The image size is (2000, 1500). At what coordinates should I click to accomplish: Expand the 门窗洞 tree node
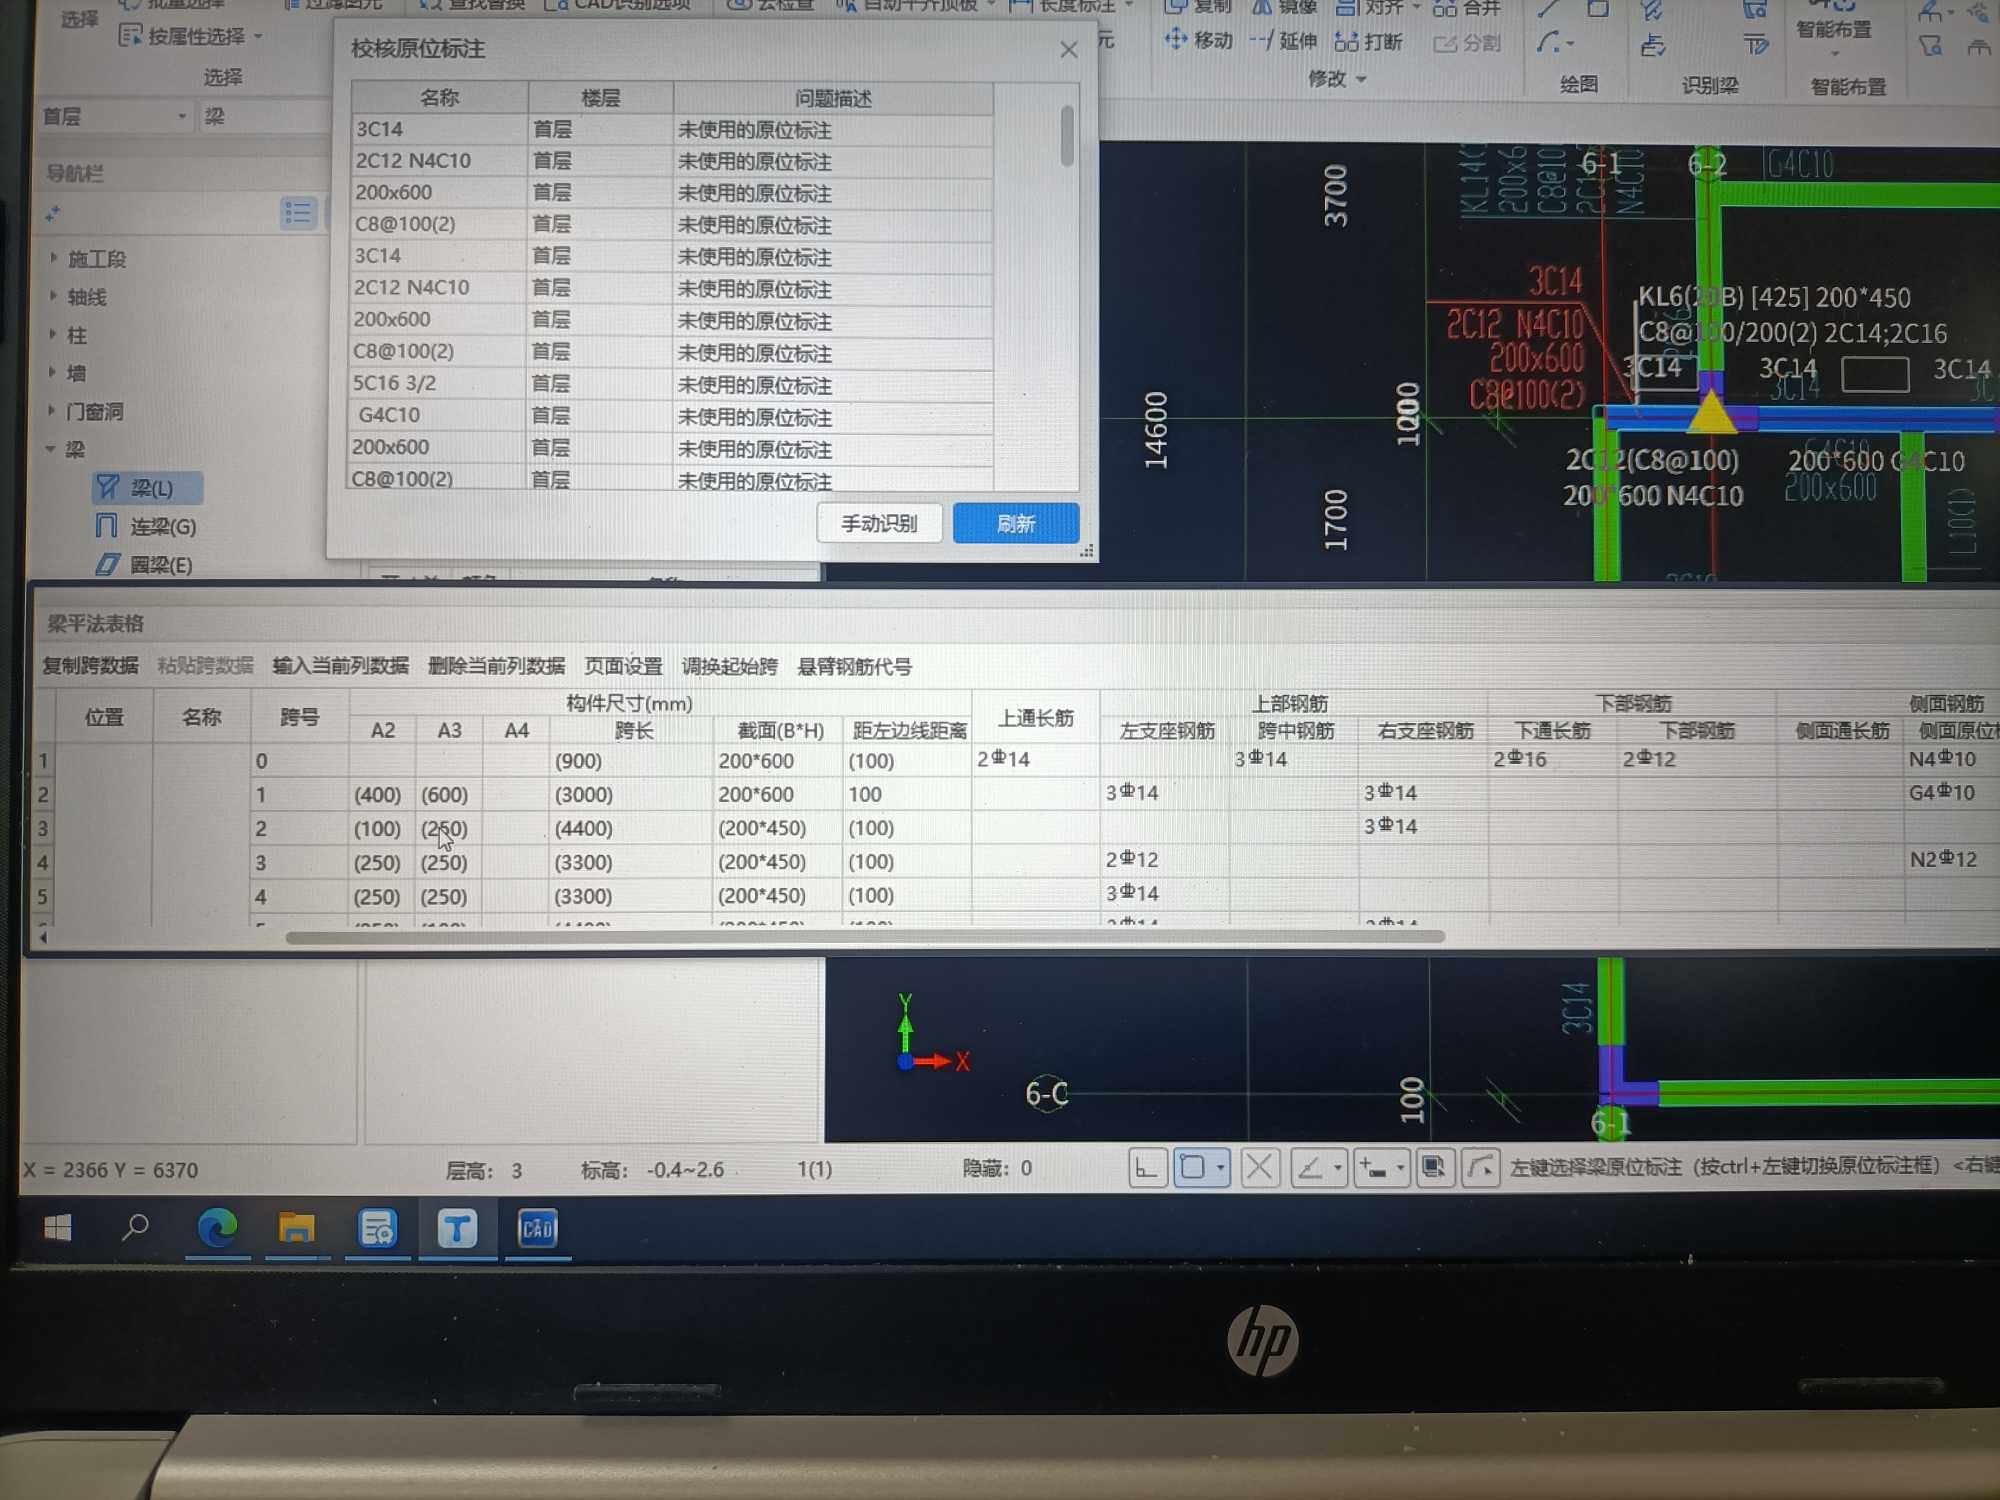click(53, 410)
